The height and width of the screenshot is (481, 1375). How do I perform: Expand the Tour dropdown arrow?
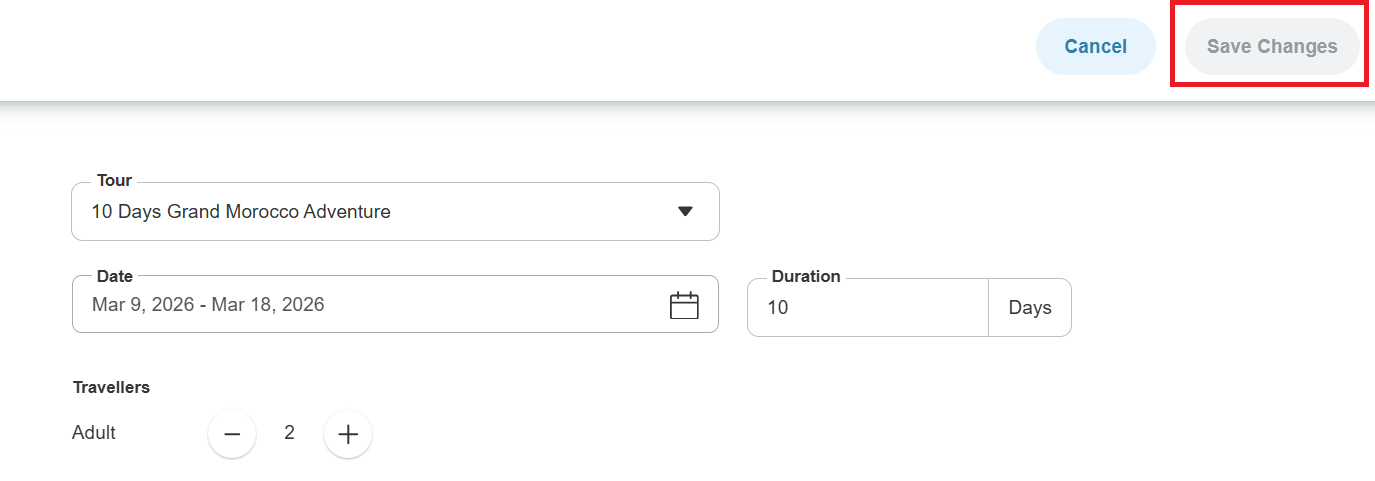point(685,211)
